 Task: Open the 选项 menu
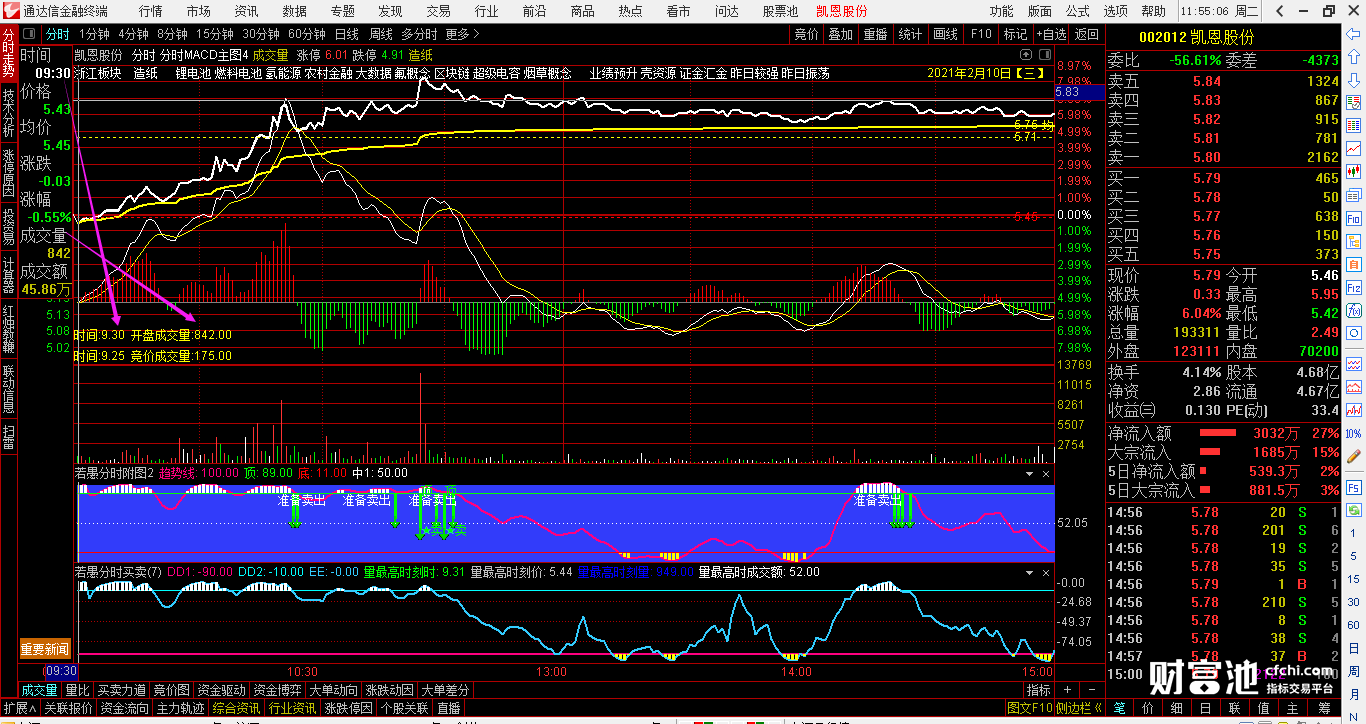point(1115,11)
